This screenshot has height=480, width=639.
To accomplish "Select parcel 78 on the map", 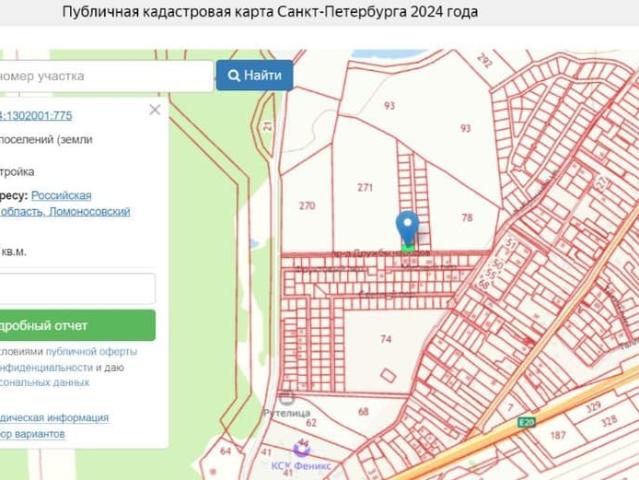I will (x=467, y=218).
